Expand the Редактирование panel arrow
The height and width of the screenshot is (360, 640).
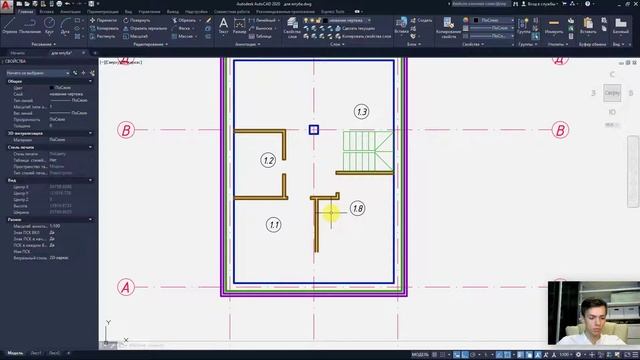[166, 44]
